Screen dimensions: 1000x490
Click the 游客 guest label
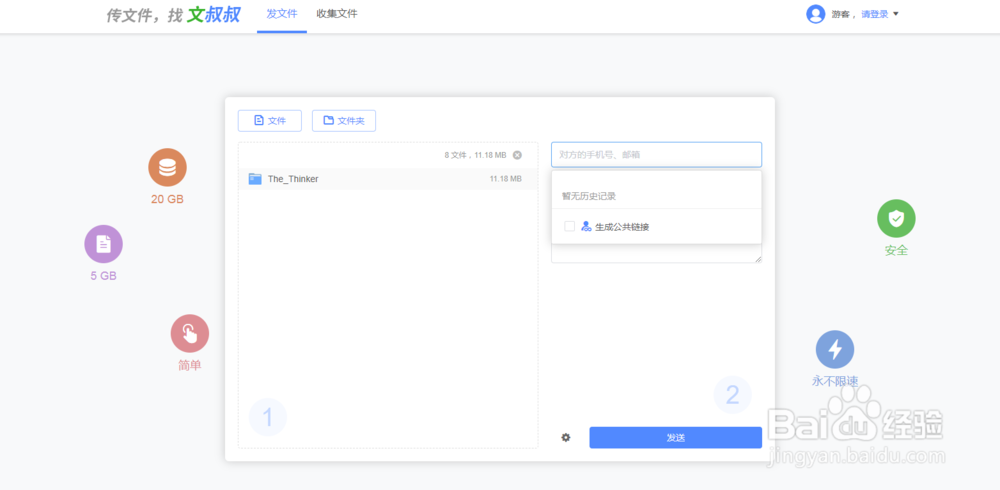coord(842,14)
